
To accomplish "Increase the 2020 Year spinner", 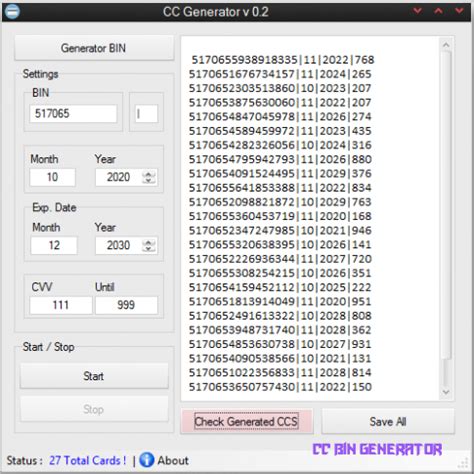I will point(149,174).
